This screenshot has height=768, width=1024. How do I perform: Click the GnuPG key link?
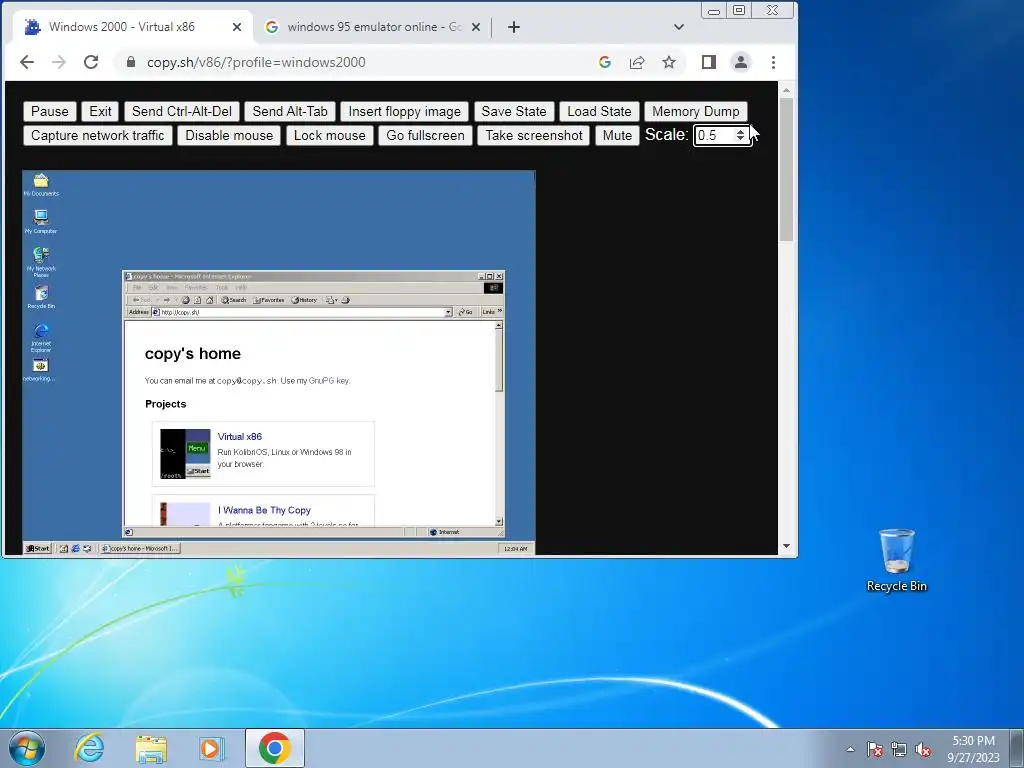pos(329,381)
